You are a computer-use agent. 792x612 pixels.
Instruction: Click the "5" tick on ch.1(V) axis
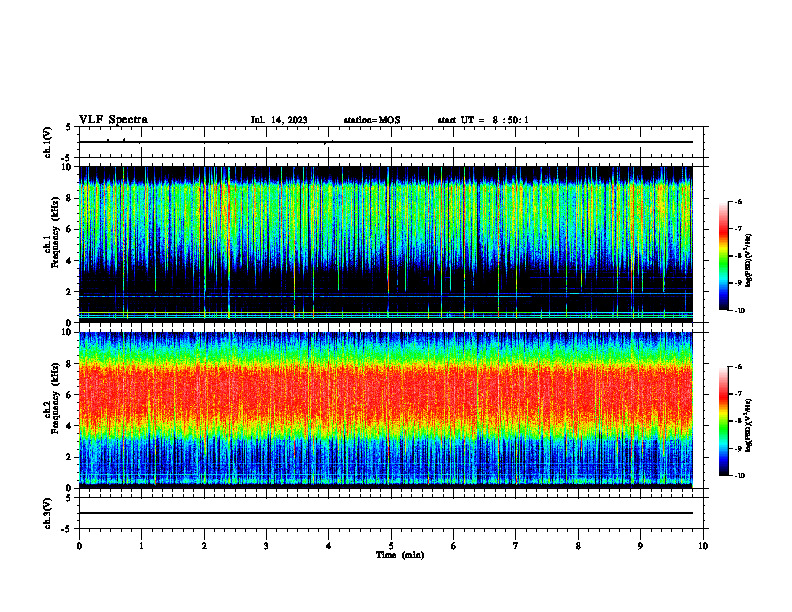click(x=70, y=127)
